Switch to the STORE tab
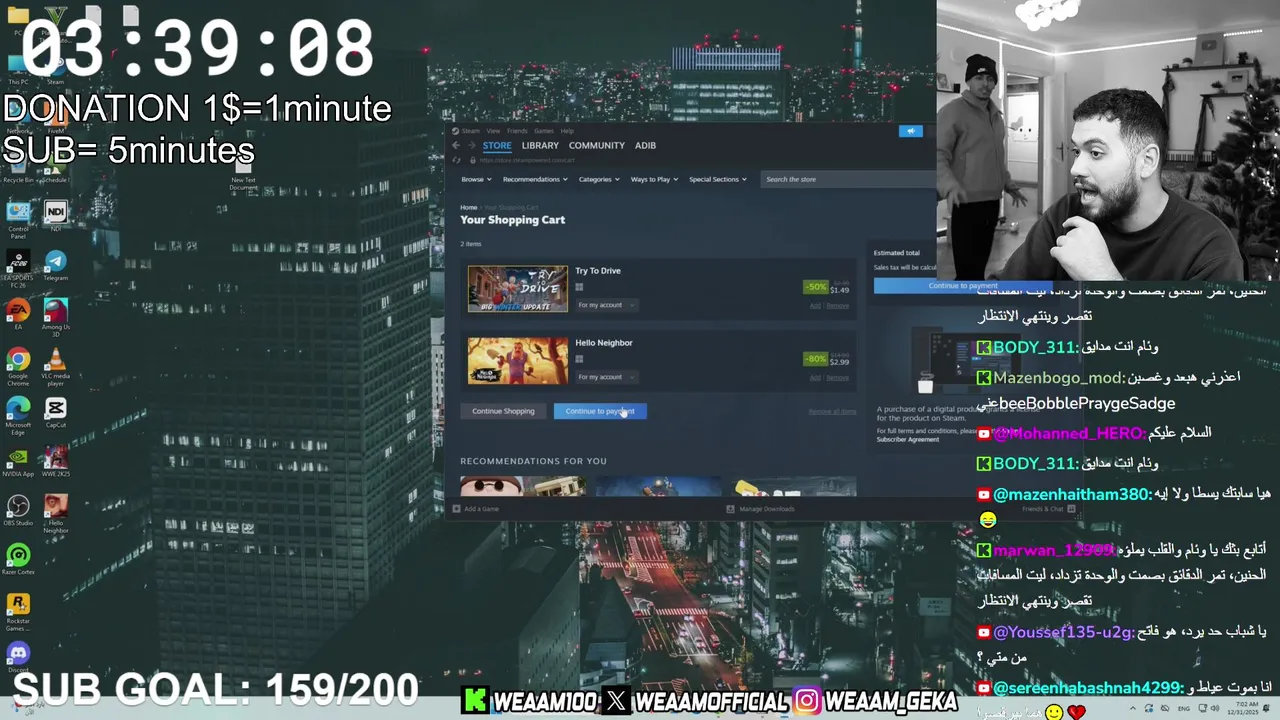 (x=497, y=146)
